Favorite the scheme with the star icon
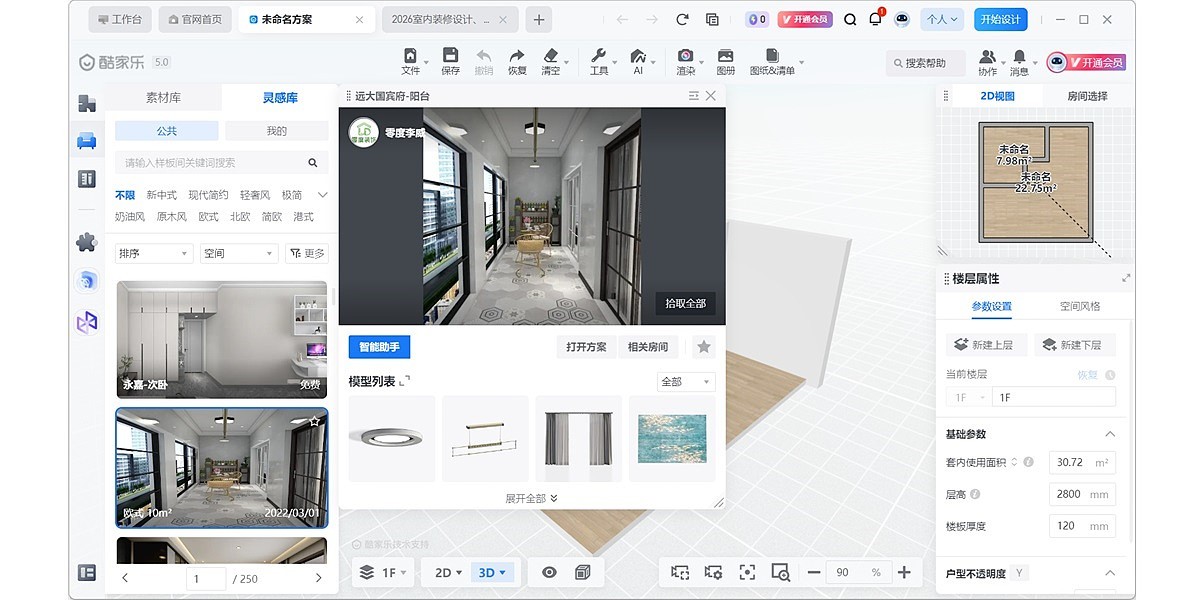Screen dimensions: 1200x600 point(704,347)
